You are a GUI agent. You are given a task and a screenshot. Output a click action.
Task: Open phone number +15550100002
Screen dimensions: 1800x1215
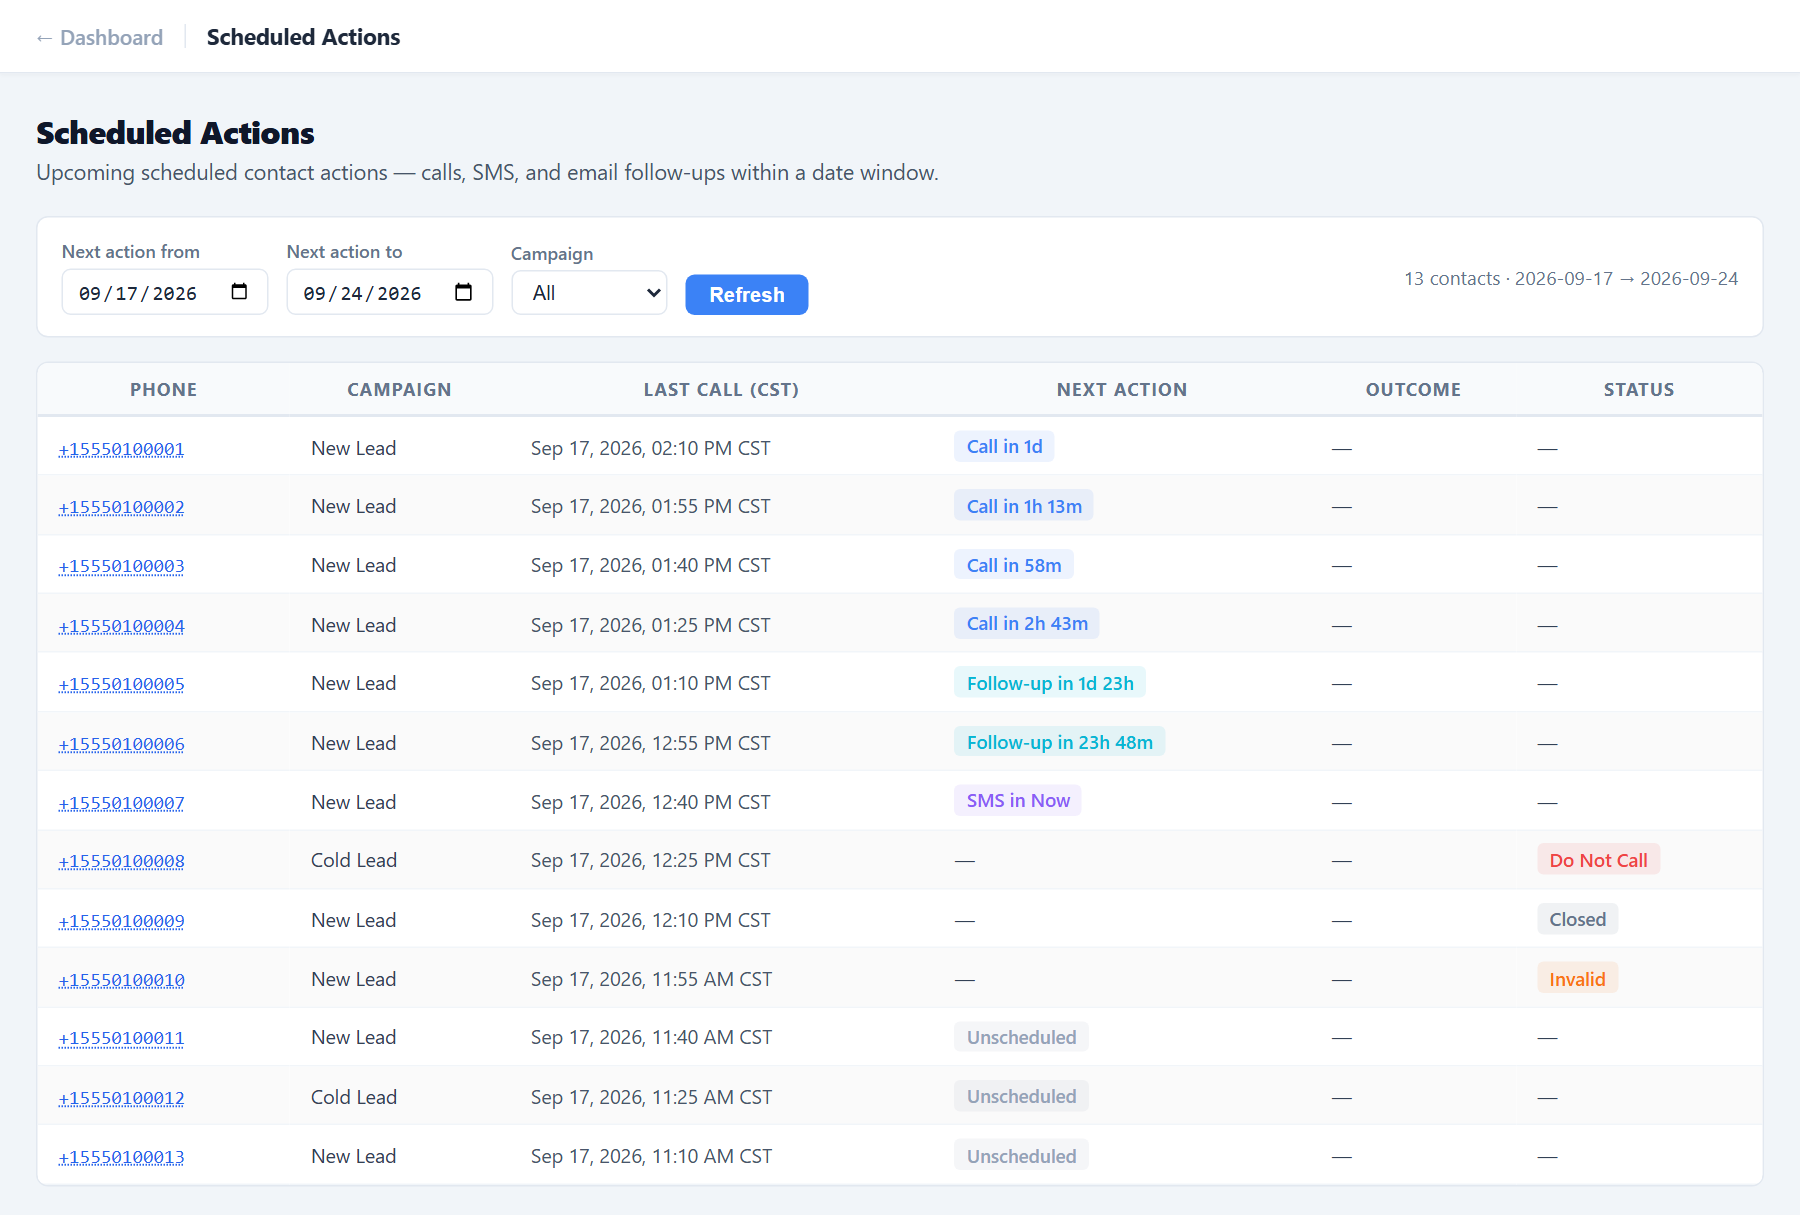pyautogui.click(x=121, y=507)
